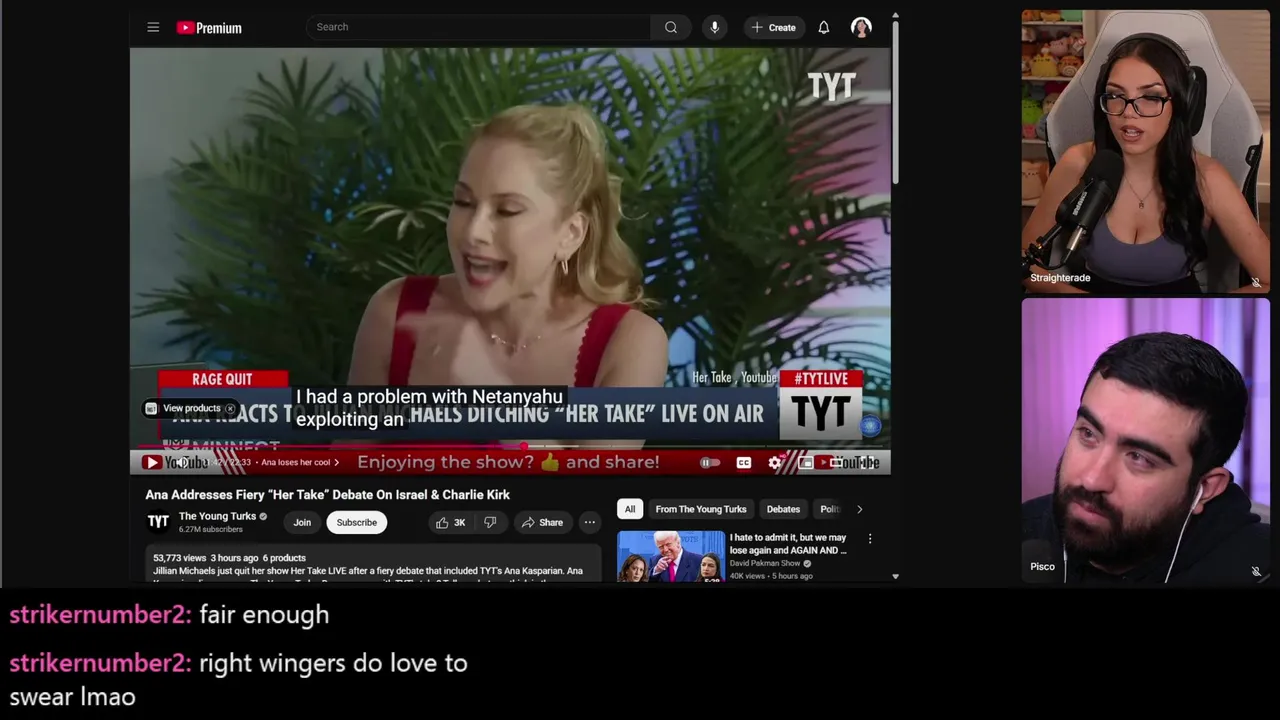Screen dimensions: 1280x720
Task: Dismiss the View products overlay
Action: pos(230,408)
